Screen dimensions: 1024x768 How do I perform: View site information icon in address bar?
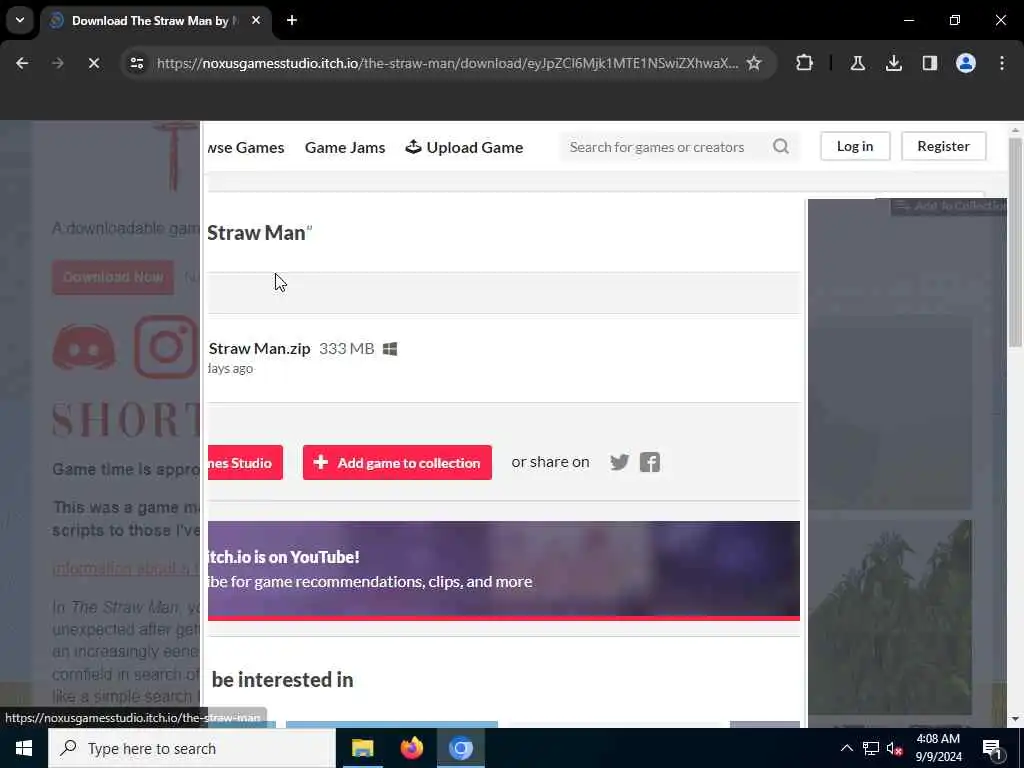tap(136, 63)
